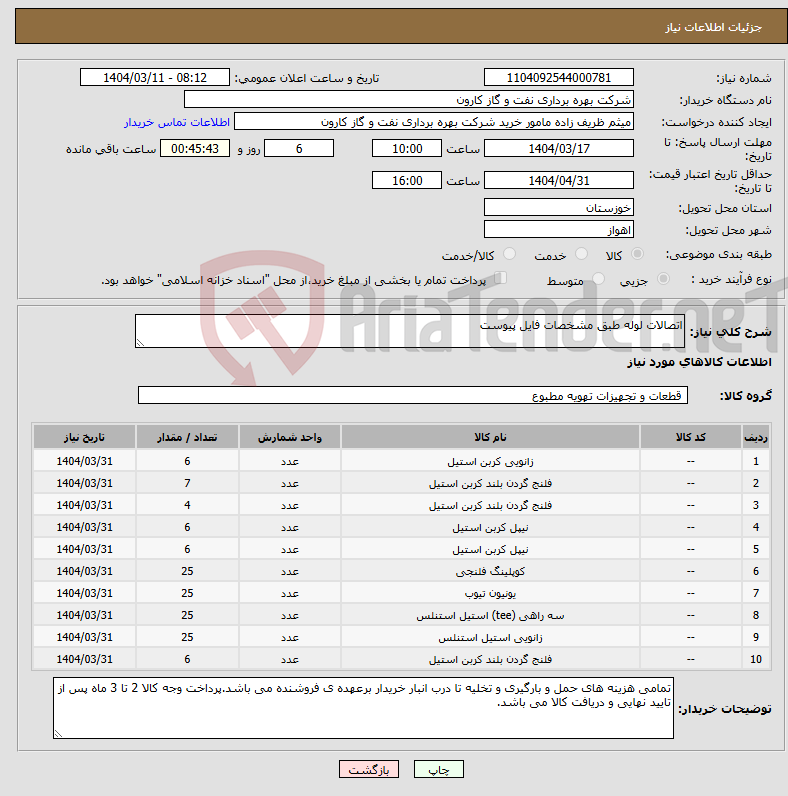Select the جزیی purchase type radio
This screenshot has width=788, height=796.
663,279
